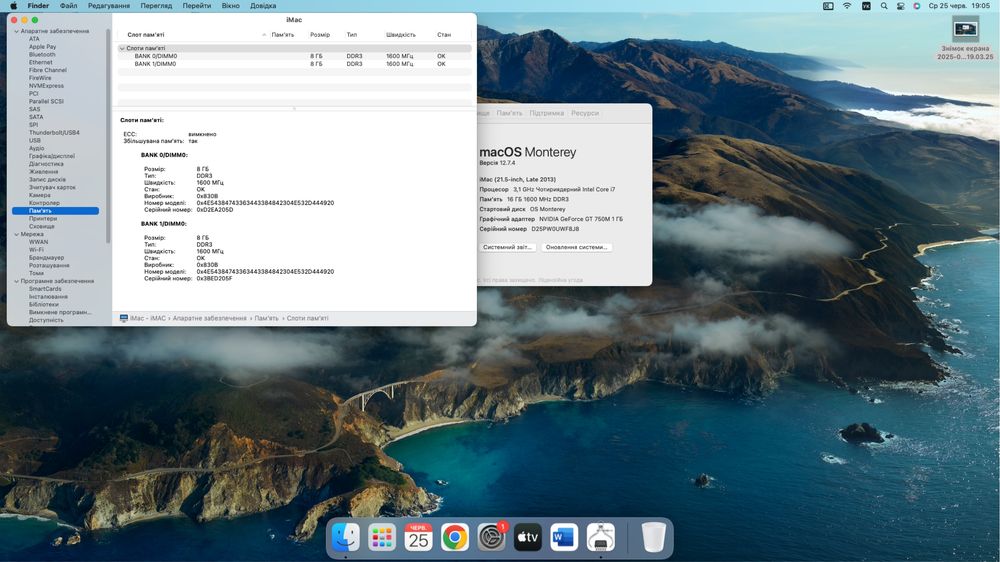Switch to Пам'ять tab in About This Mac
This screenshot has width=1000, height=562.
(509, 113)
